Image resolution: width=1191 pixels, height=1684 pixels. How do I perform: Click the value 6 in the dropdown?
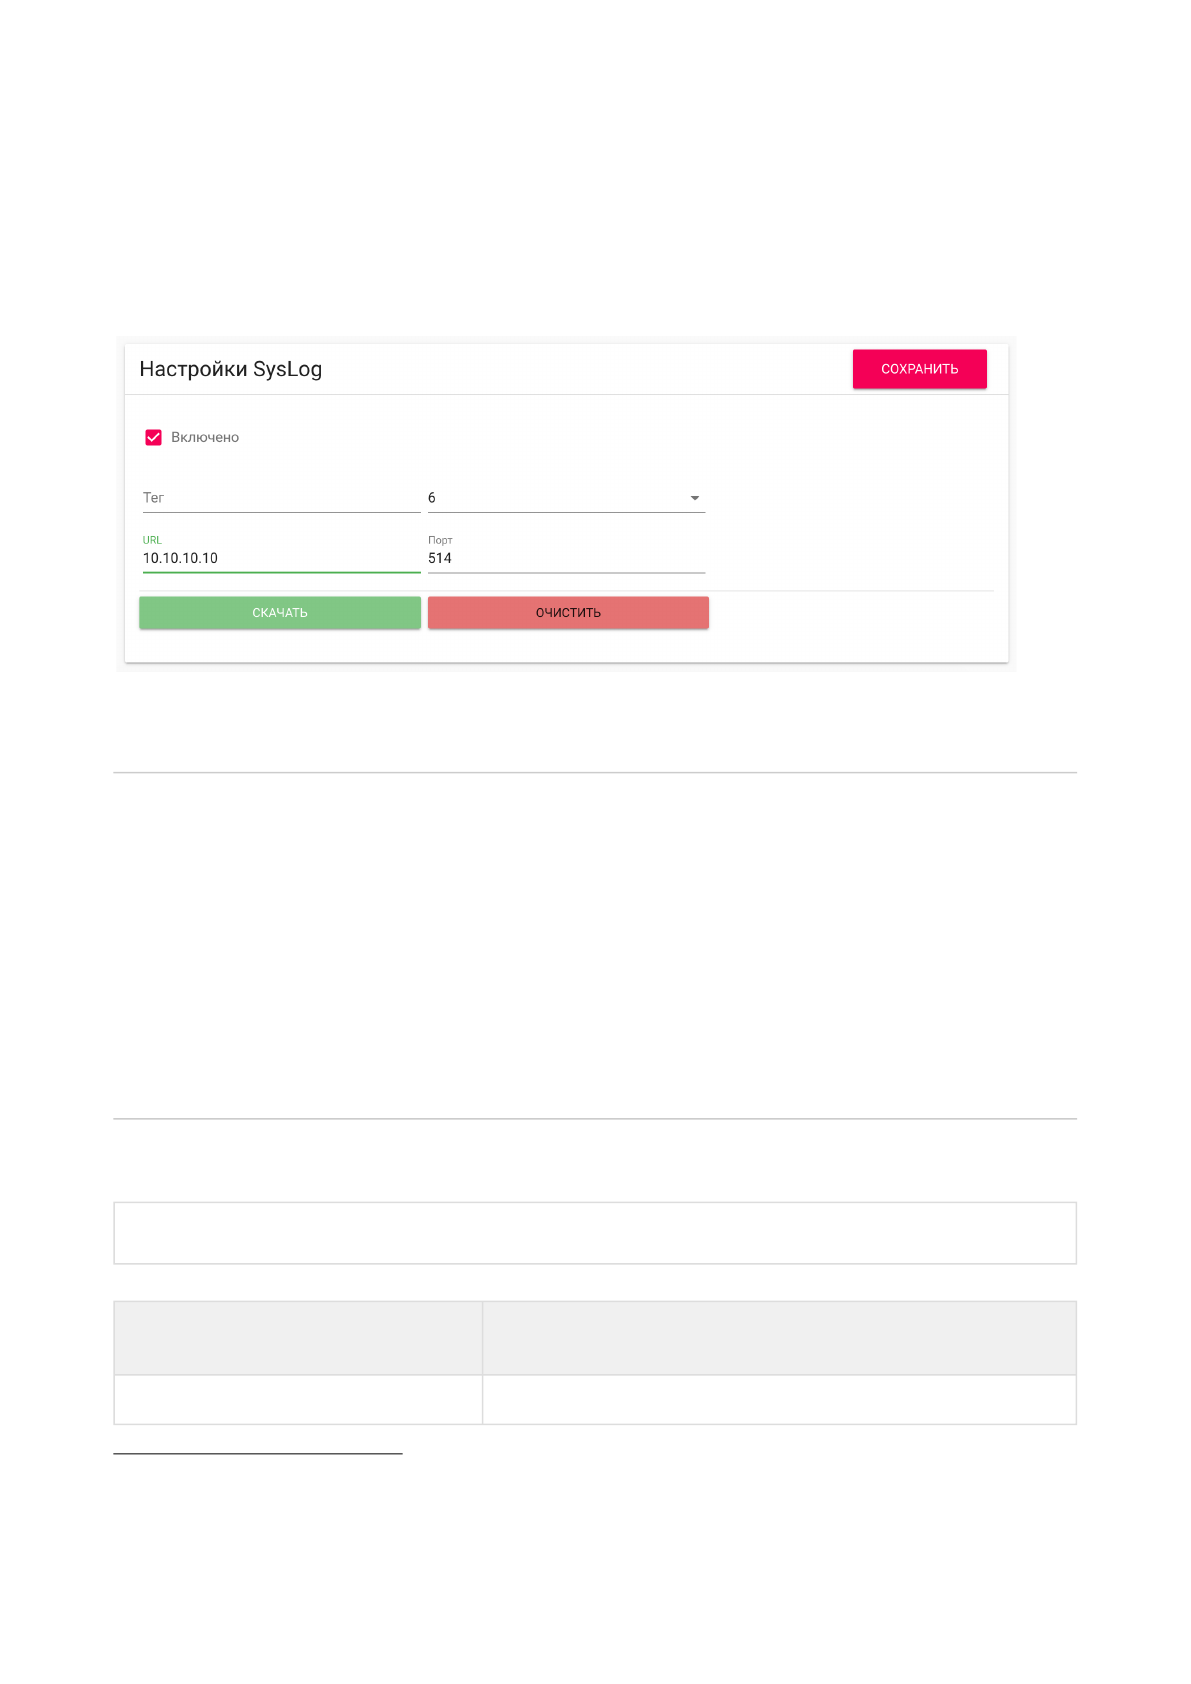click(432, 498)
